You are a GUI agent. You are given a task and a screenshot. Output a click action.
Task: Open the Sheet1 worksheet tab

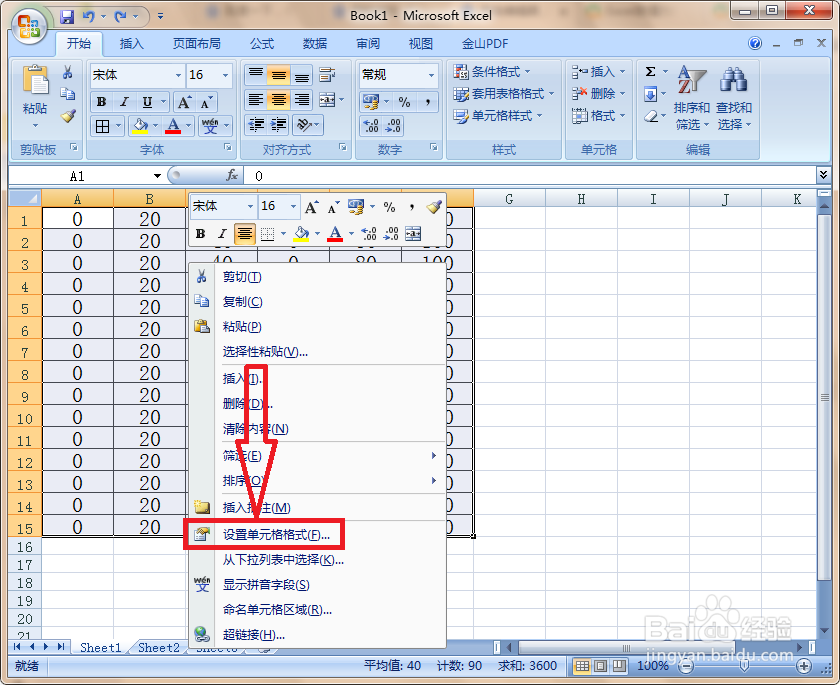click(101, 648)
